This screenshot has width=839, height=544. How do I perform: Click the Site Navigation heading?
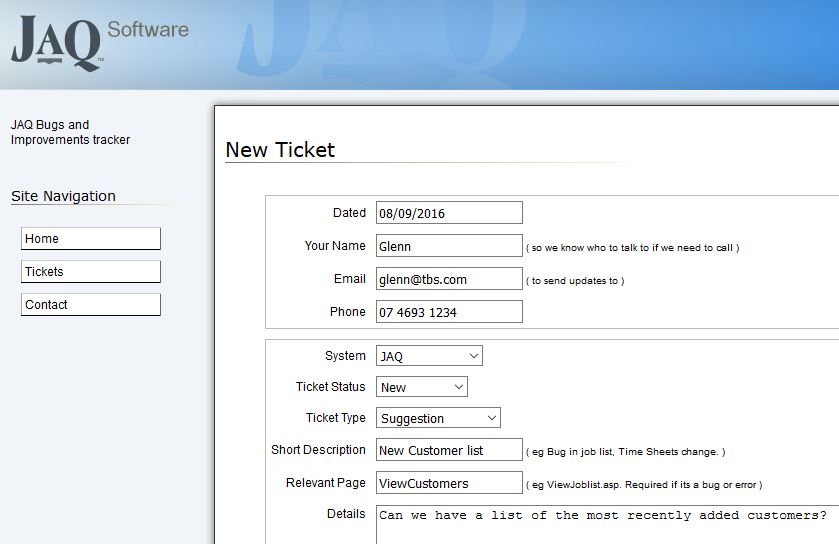[63, 196]
